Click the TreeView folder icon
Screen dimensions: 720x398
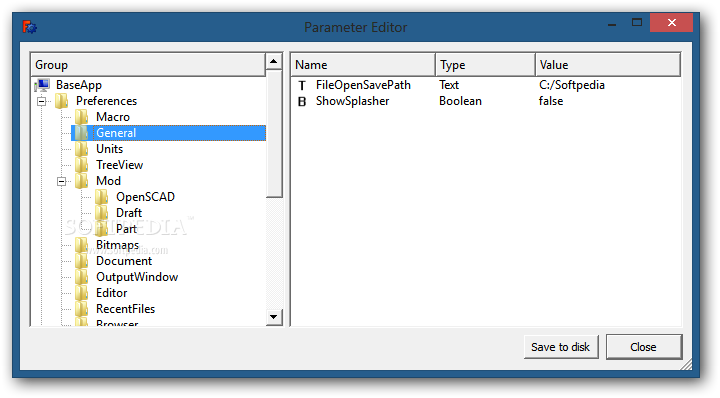pos(82,165)
